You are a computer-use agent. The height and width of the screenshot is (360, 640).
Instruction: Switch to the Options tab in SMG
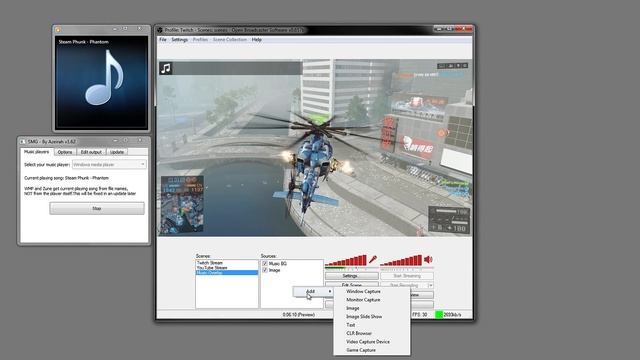coord(65,152)
